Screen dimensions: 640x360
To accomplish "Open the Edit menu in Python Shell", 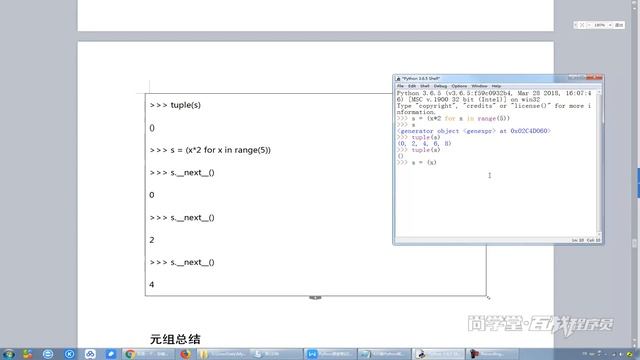I will click(x=412, y=86).
